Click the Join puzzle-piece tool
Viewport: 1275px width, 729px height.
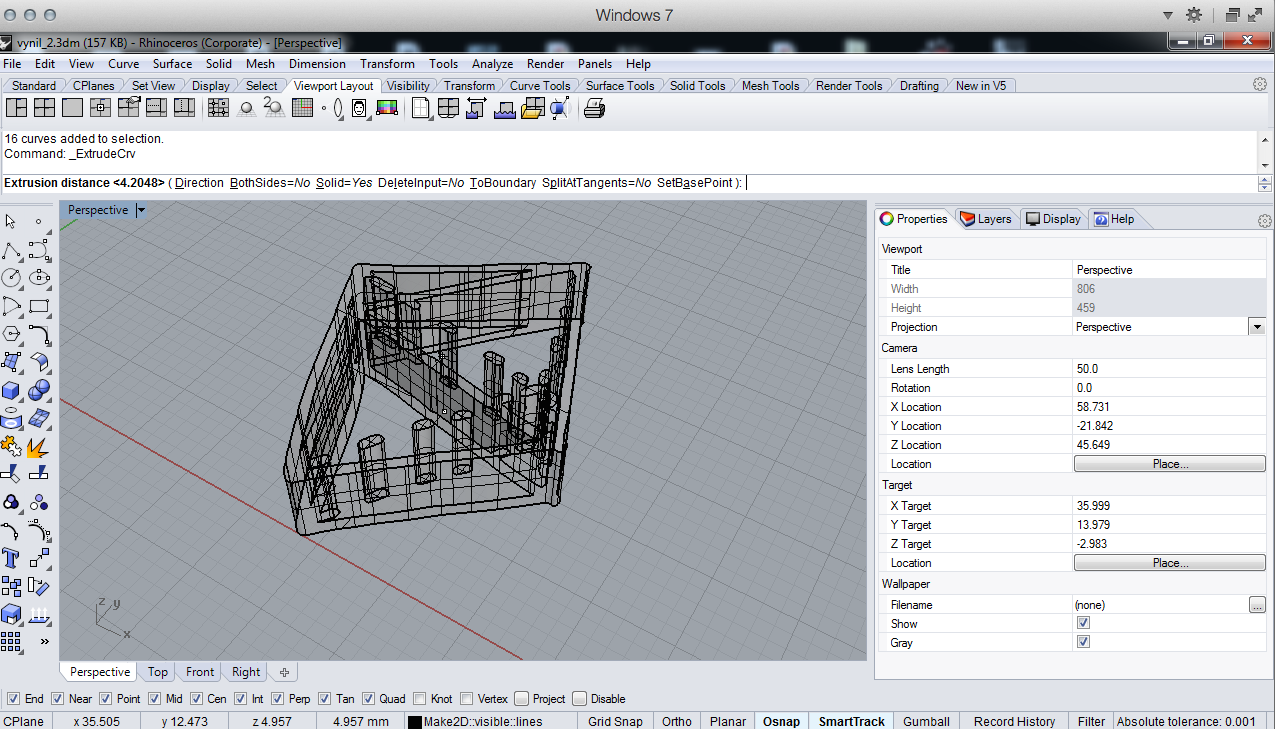(12, 446)
